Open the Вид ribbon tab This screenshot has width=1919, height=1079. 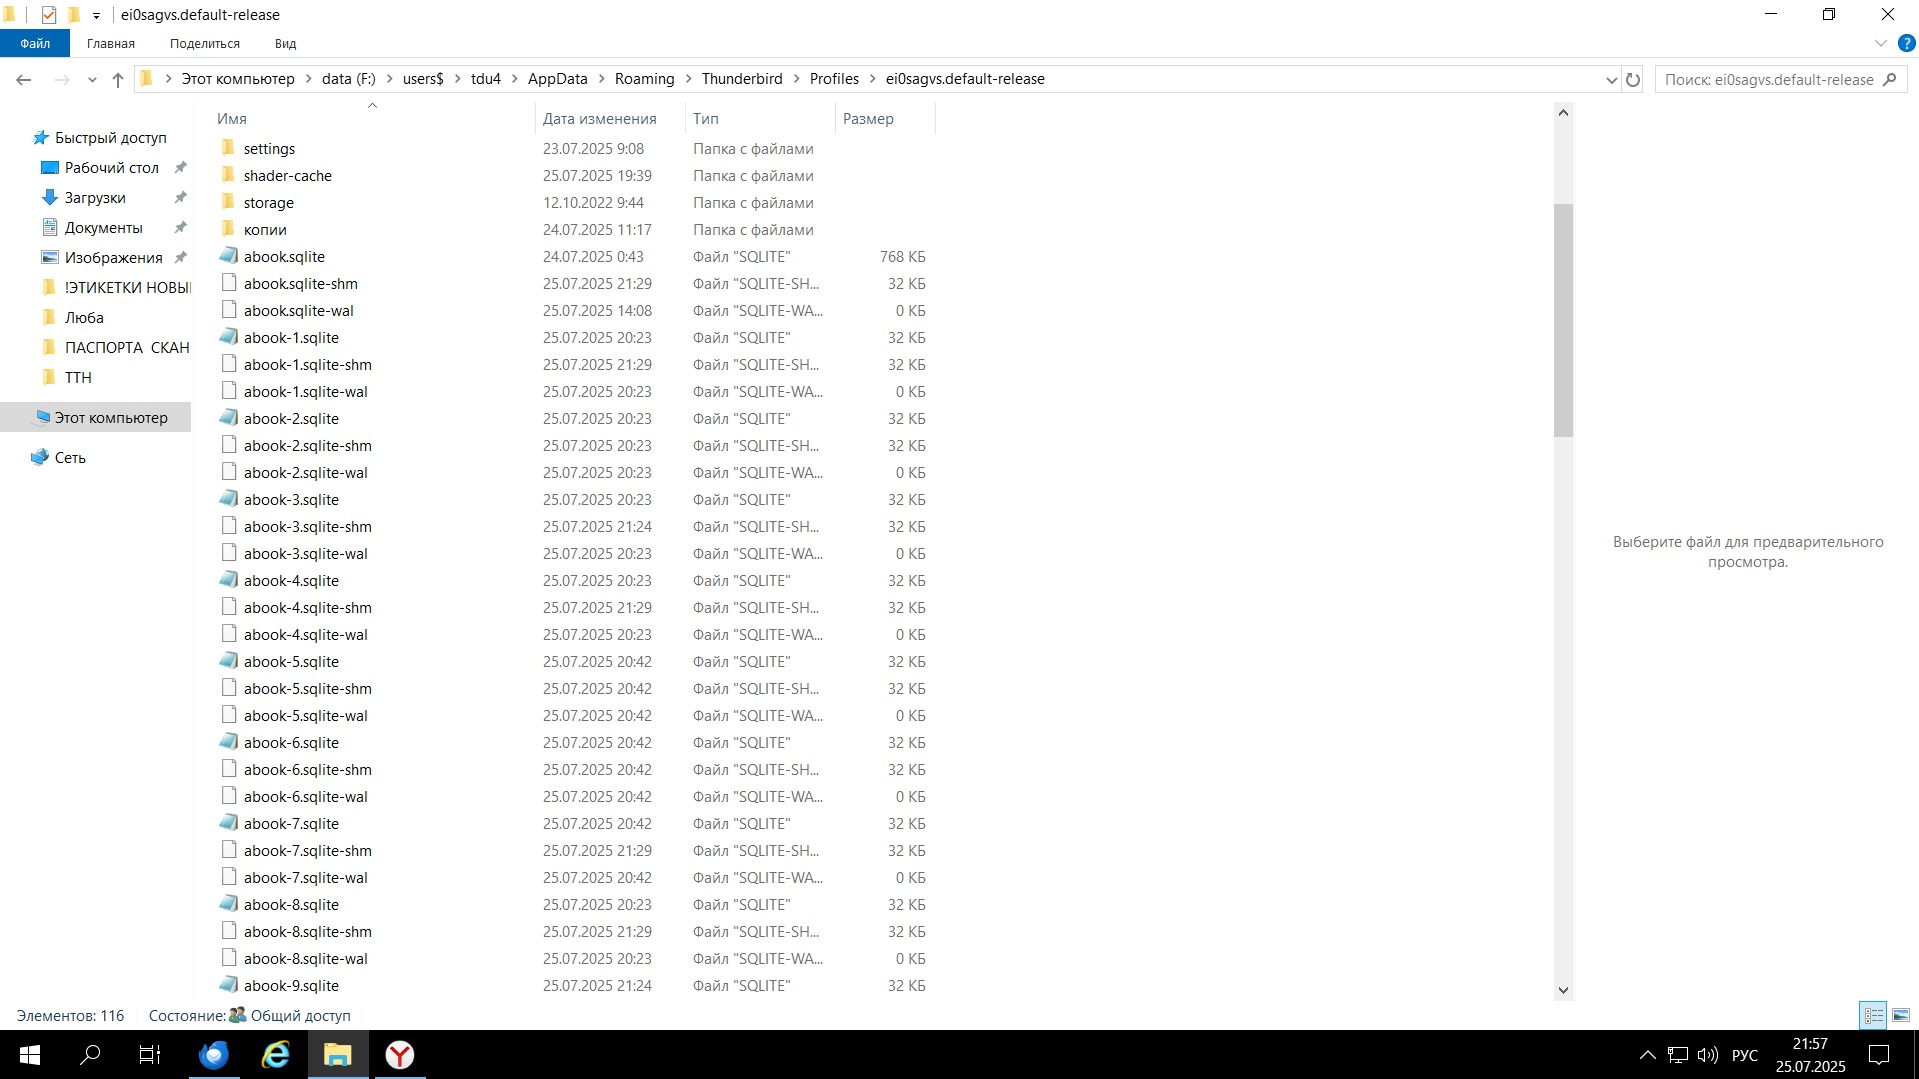coord(286,43)
